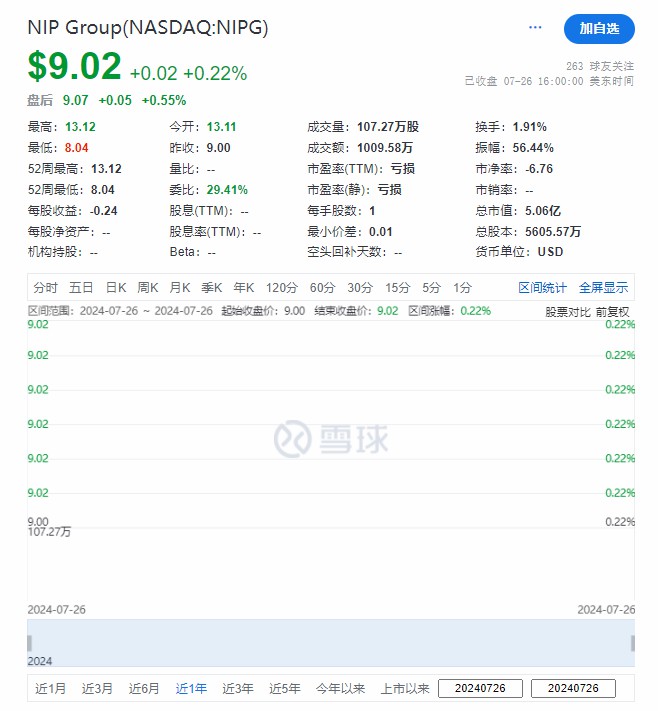
Task: Grab the right handle of range slider
Action: 633,643
